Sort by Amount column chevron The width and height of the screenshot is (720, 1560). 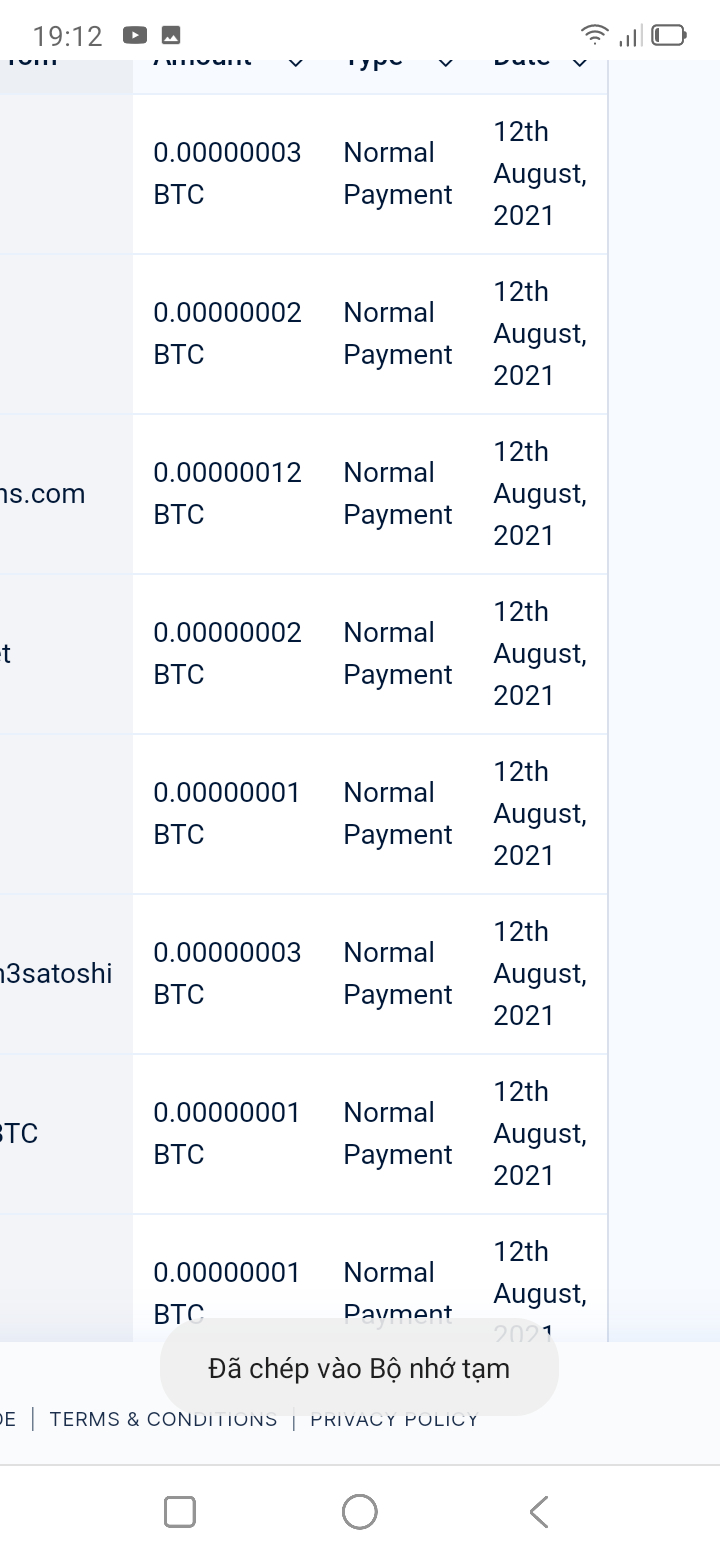click(295, 62)
